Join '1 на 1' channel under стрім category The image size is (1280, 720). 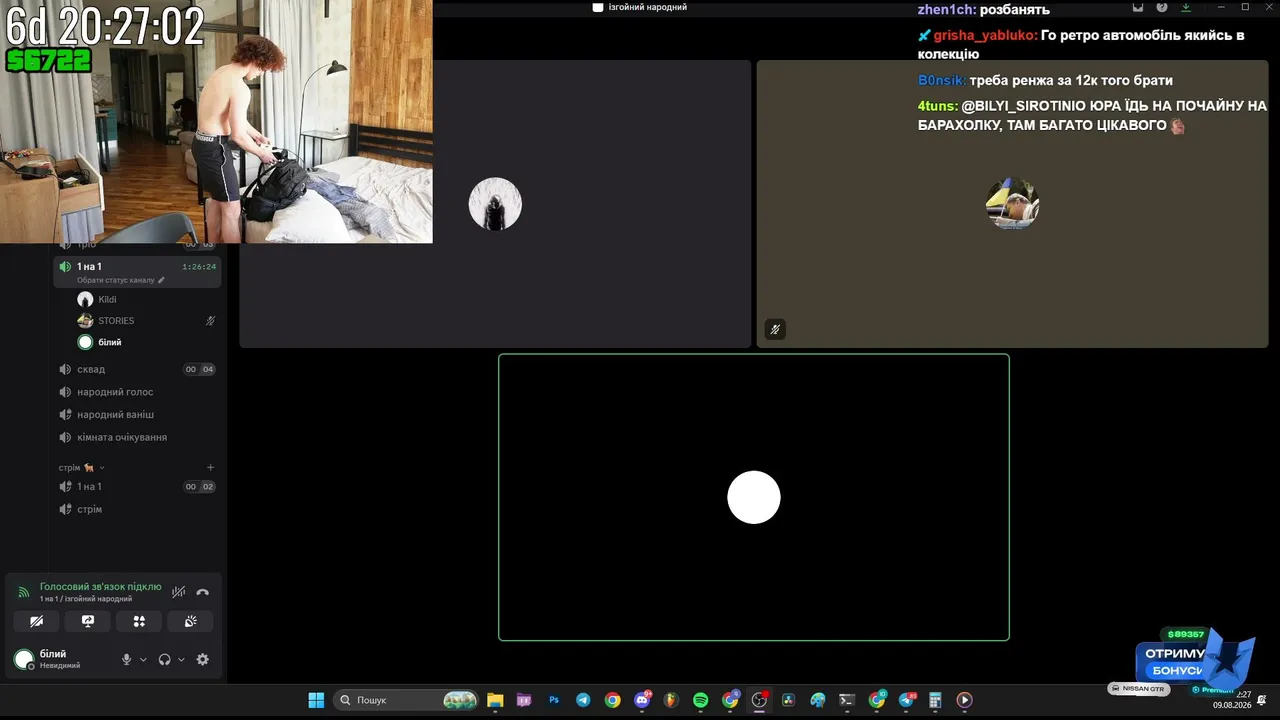137,487
